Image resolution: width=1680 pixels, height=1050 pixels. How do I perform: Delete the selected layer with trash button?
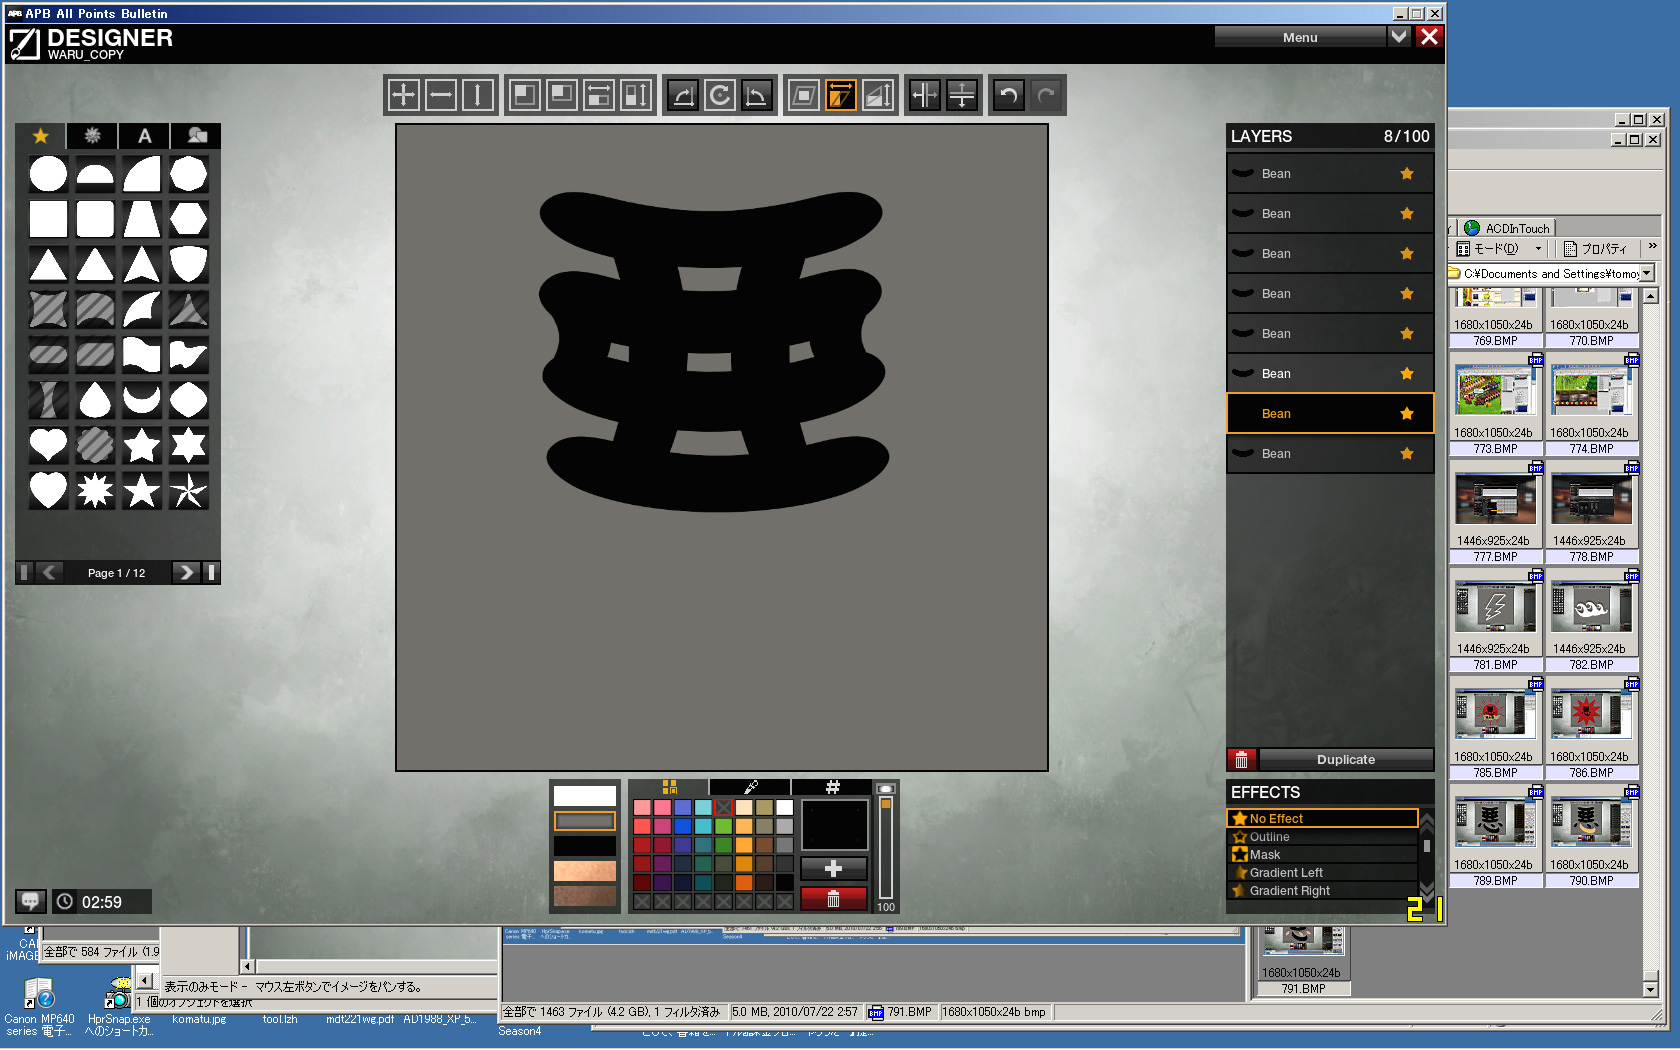tap(1241, 759)
